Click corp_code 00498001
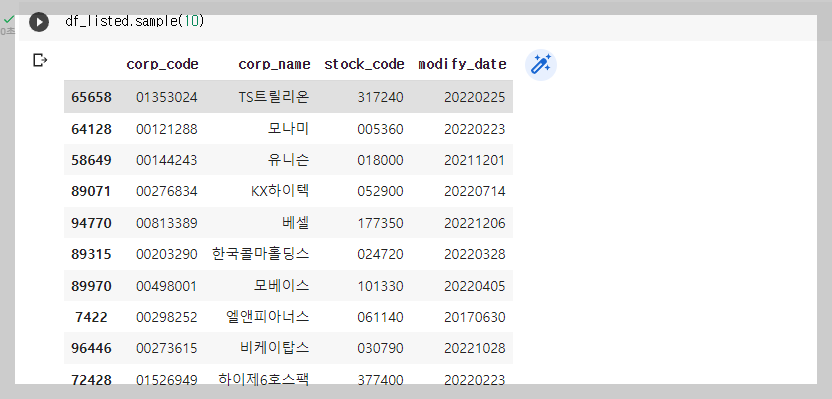This screenshot has width=832, height=399. click(167, 287)
